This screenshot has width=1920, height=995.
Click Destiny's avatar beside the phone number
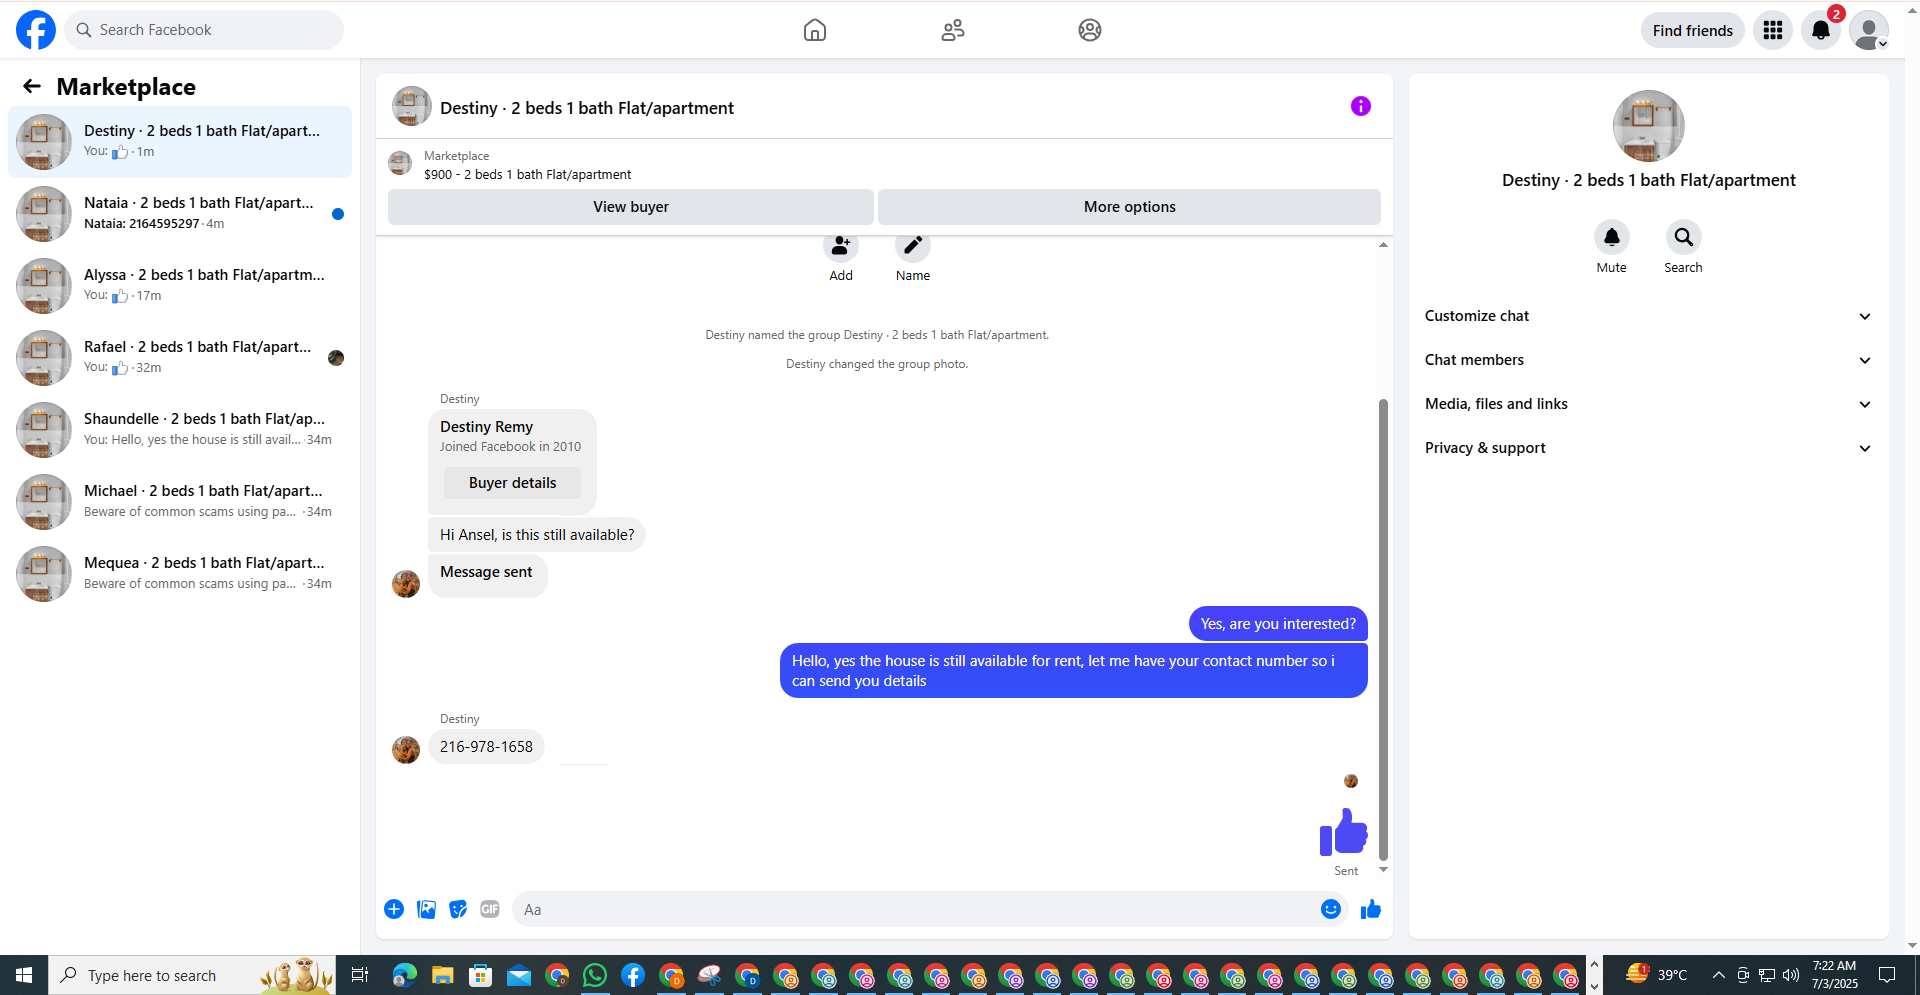pyautogui.click(x=406, y=750)
